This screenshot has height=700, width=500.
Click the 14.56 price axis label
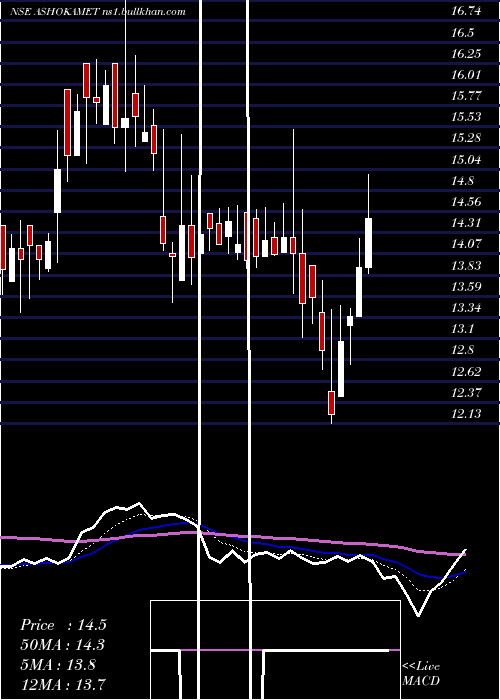[x=466, y=202]
